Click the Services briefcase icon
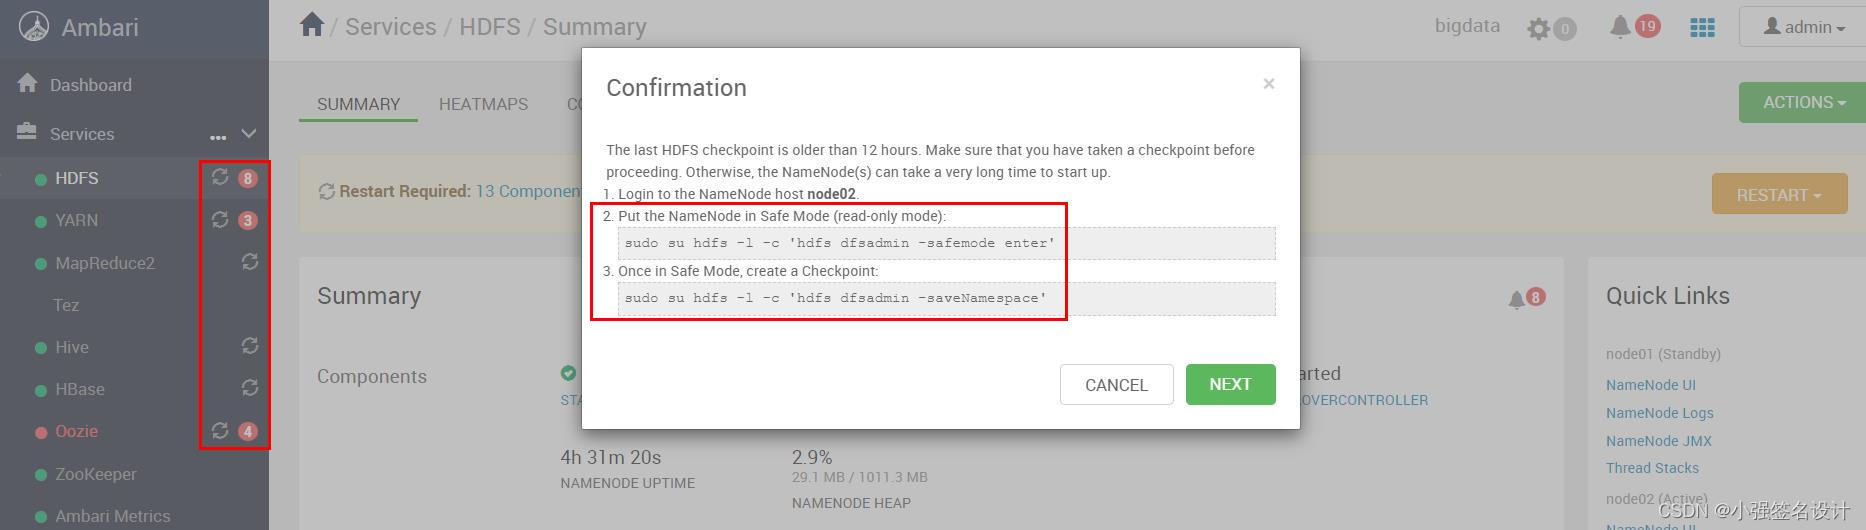This screenshot has height=530, width=1866. click(27, 131)
